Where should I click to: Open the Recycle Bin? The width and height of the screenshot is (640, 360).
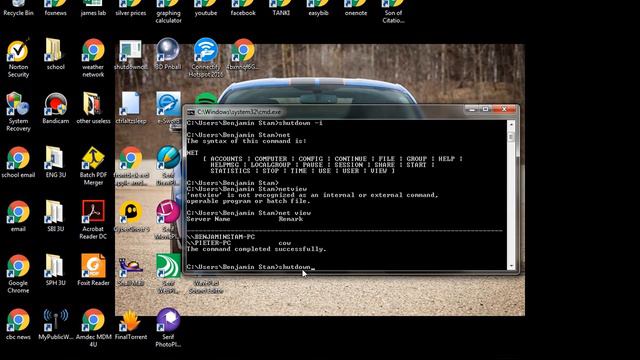[18, 8]
